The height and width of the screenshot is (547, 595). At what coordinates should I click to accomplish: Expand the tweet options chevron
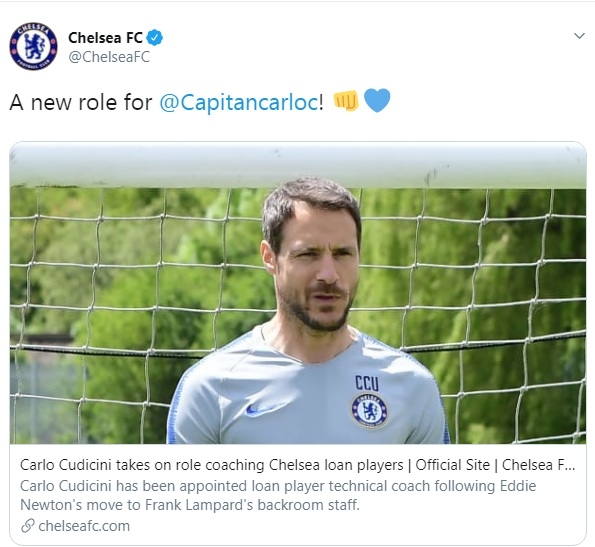[579, 36]
